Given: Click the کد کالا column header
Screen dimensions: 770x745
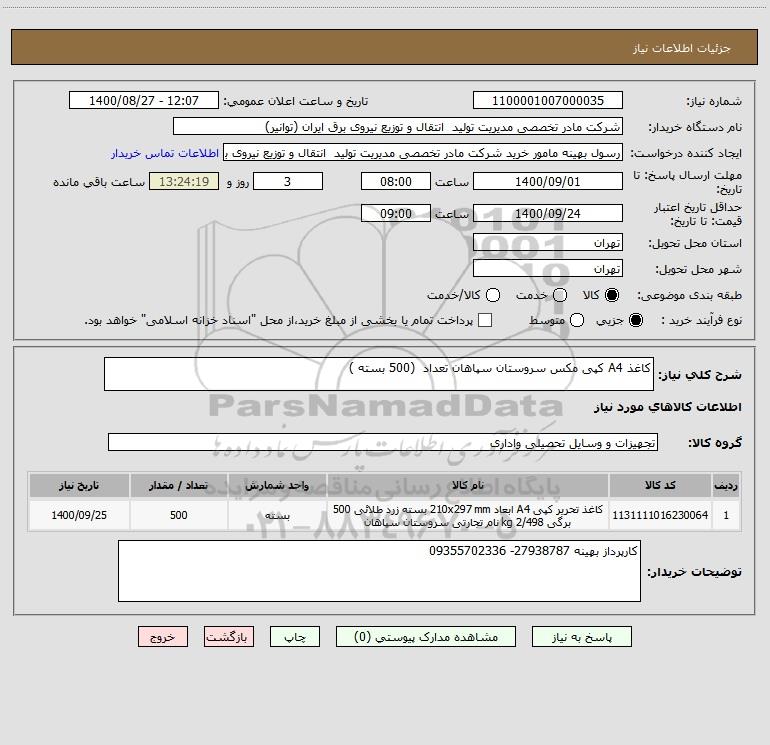Looking at the screenshot, I should tap(660, 485).
